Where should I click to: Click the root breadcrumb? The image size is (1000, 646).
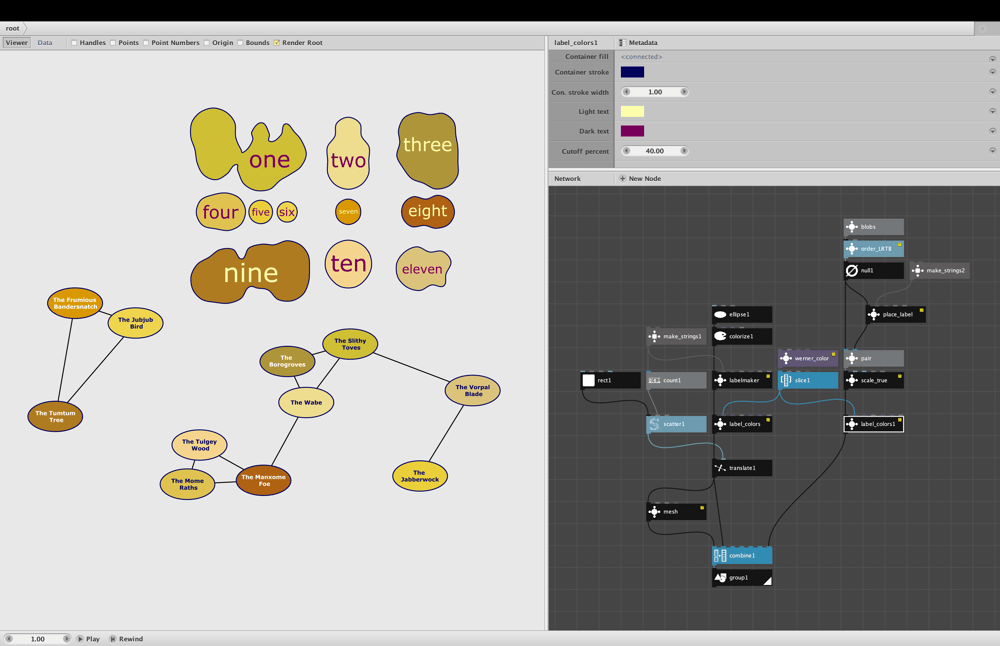[x=13, y=28]
